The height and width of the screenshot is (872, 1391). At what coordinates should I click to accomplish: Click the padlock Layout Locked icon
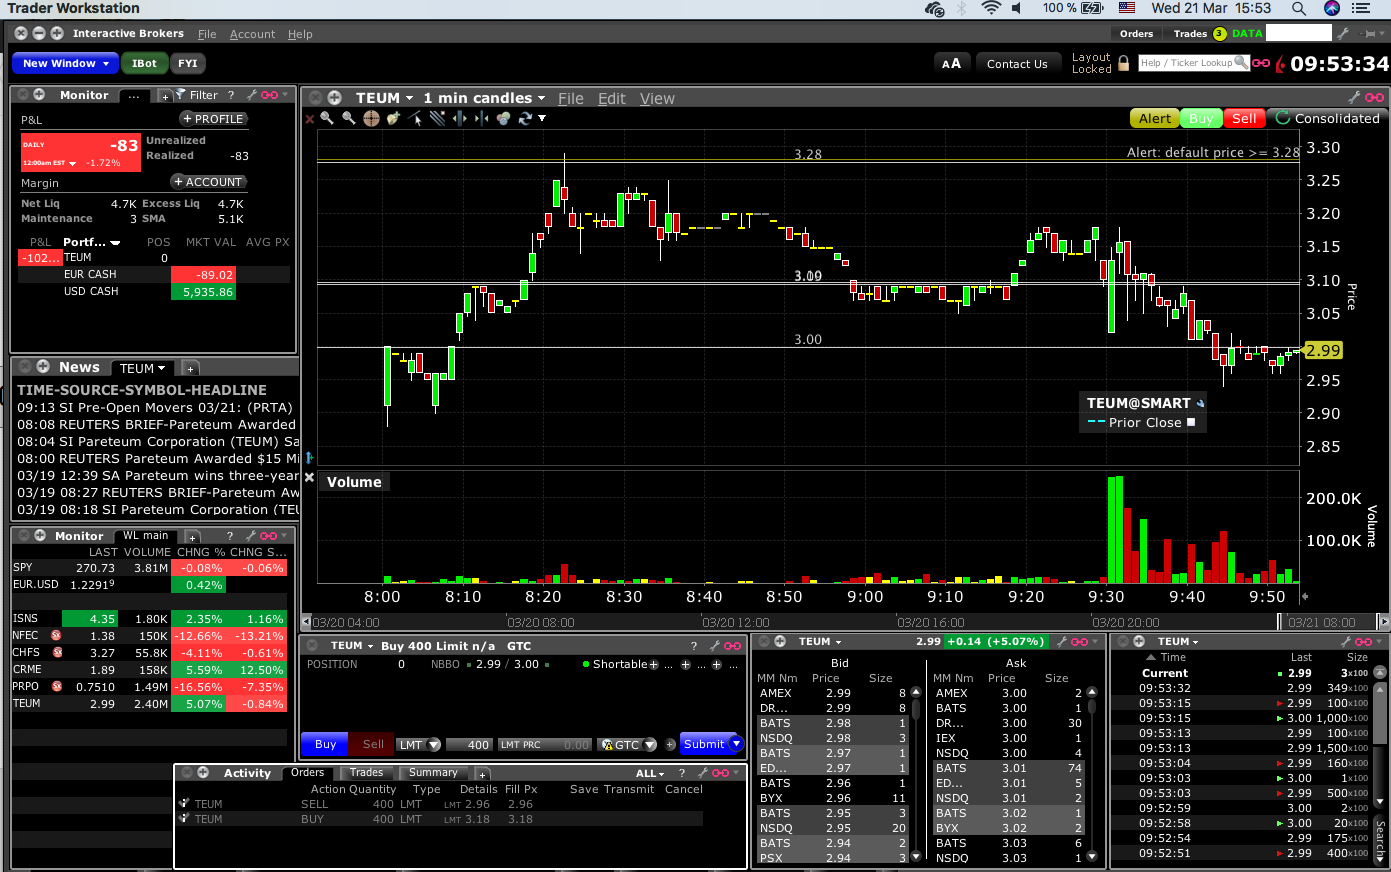1124,63
